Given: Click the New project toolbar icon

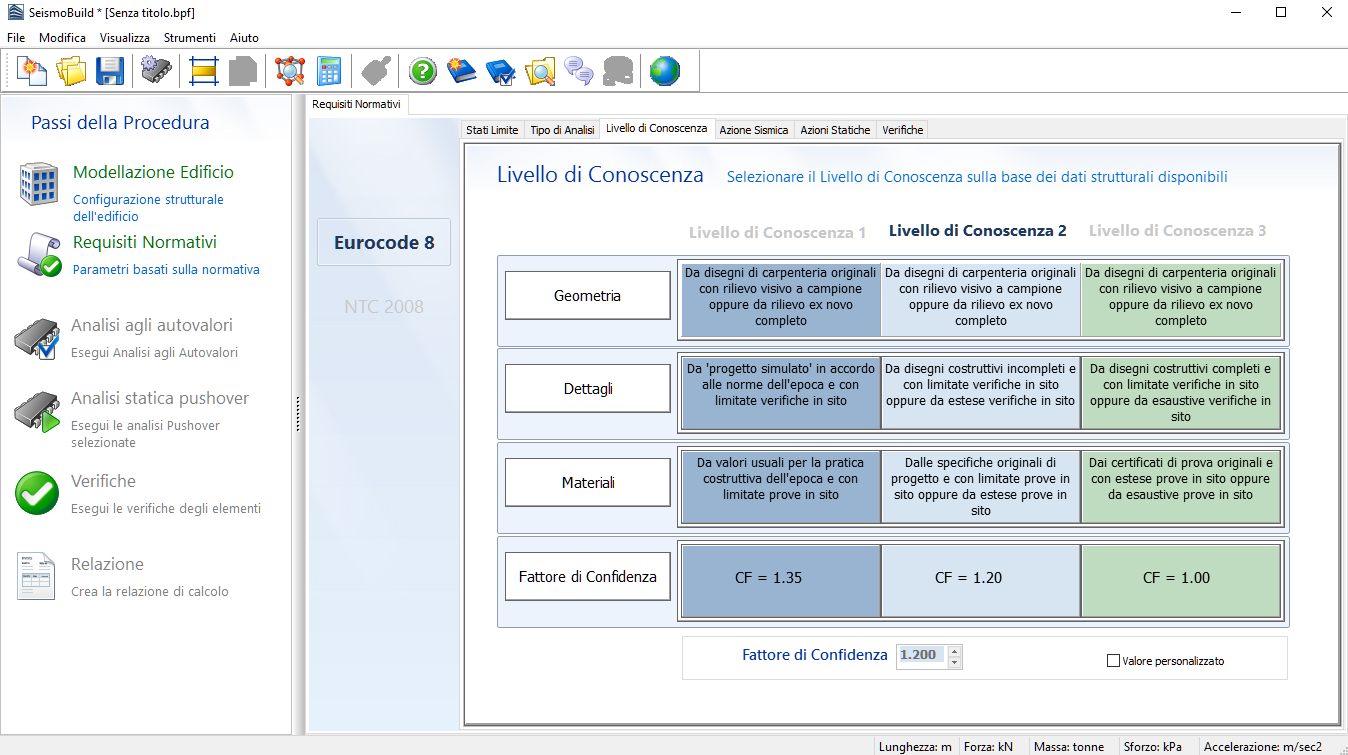Looking at the screenshot, I should click(32, 71).
